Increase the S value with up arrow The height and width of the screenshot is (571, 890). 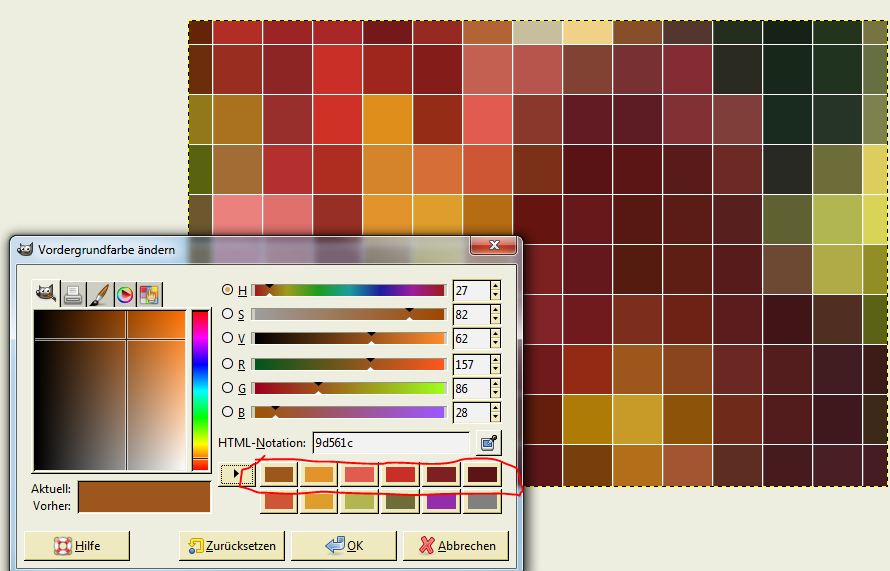click(496, 309)
